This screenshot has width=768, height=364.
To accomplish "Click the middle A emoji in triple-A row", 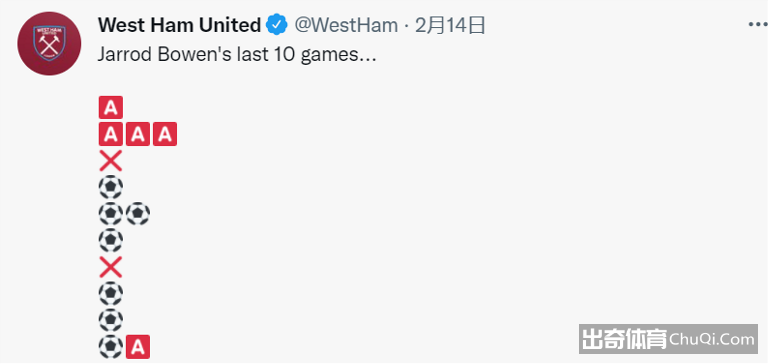I will [138, 134].
